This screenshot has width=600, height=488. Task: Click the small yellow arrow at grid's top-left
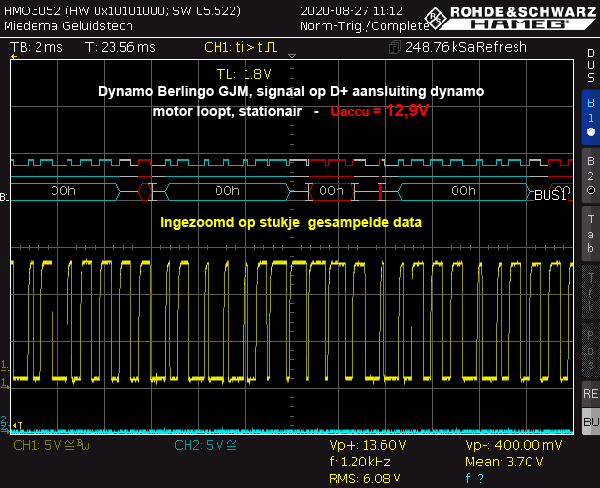click(x=14, y=57)
